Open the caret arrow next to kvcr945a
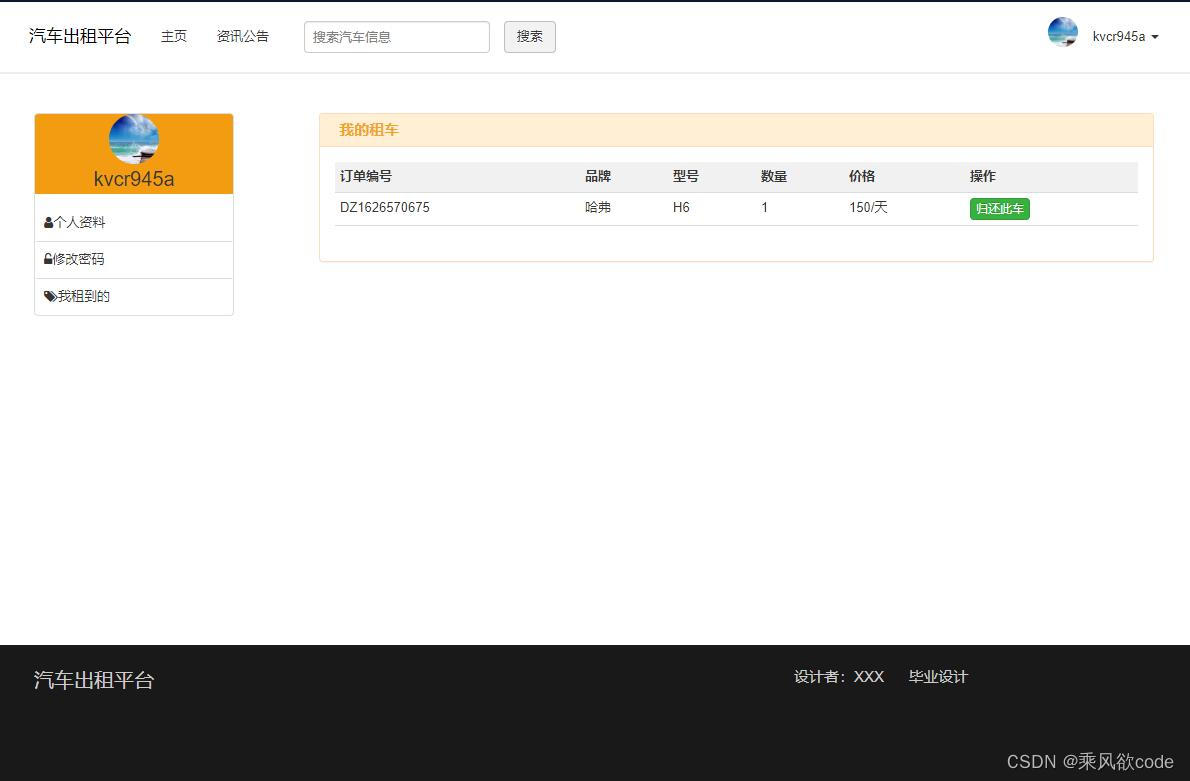Image resolution: width=1190 pixels, height=781 pixels. point(1155,39)
